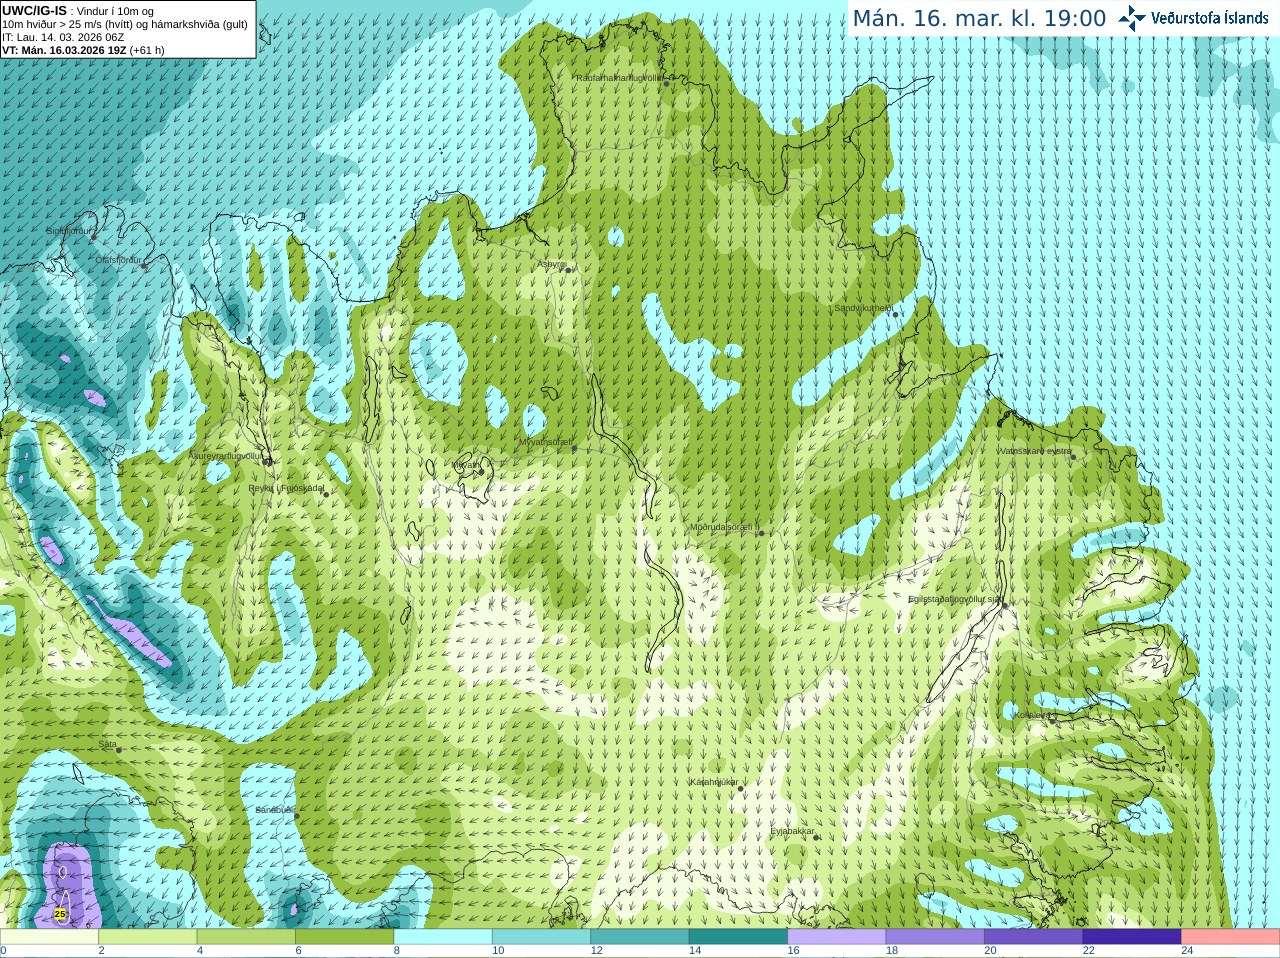The height and width of the screenshot is (958, 1280).
Task: Click the 18–20 m/s purple legend swatch
Action: click(x=935, y=937)
